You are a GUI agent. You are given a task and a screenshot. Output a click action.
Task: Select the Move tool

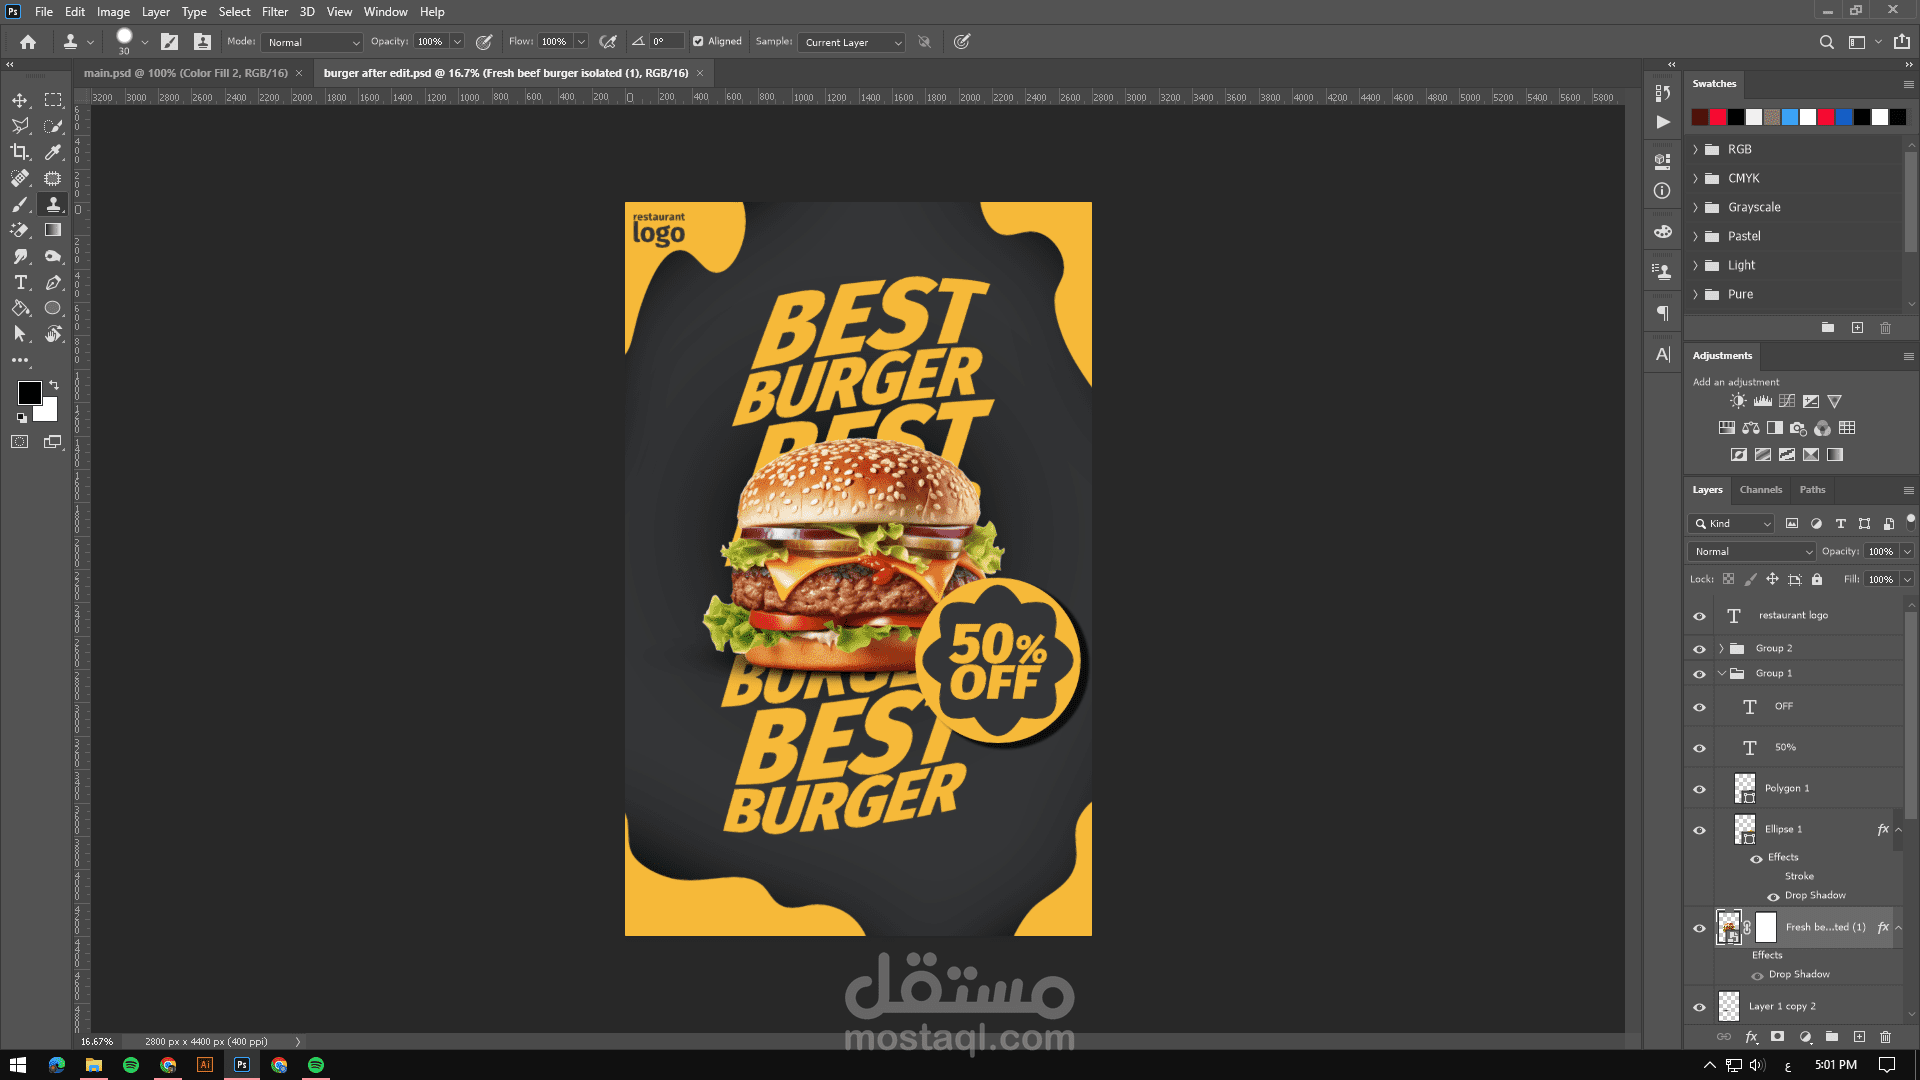coord(19,100)
